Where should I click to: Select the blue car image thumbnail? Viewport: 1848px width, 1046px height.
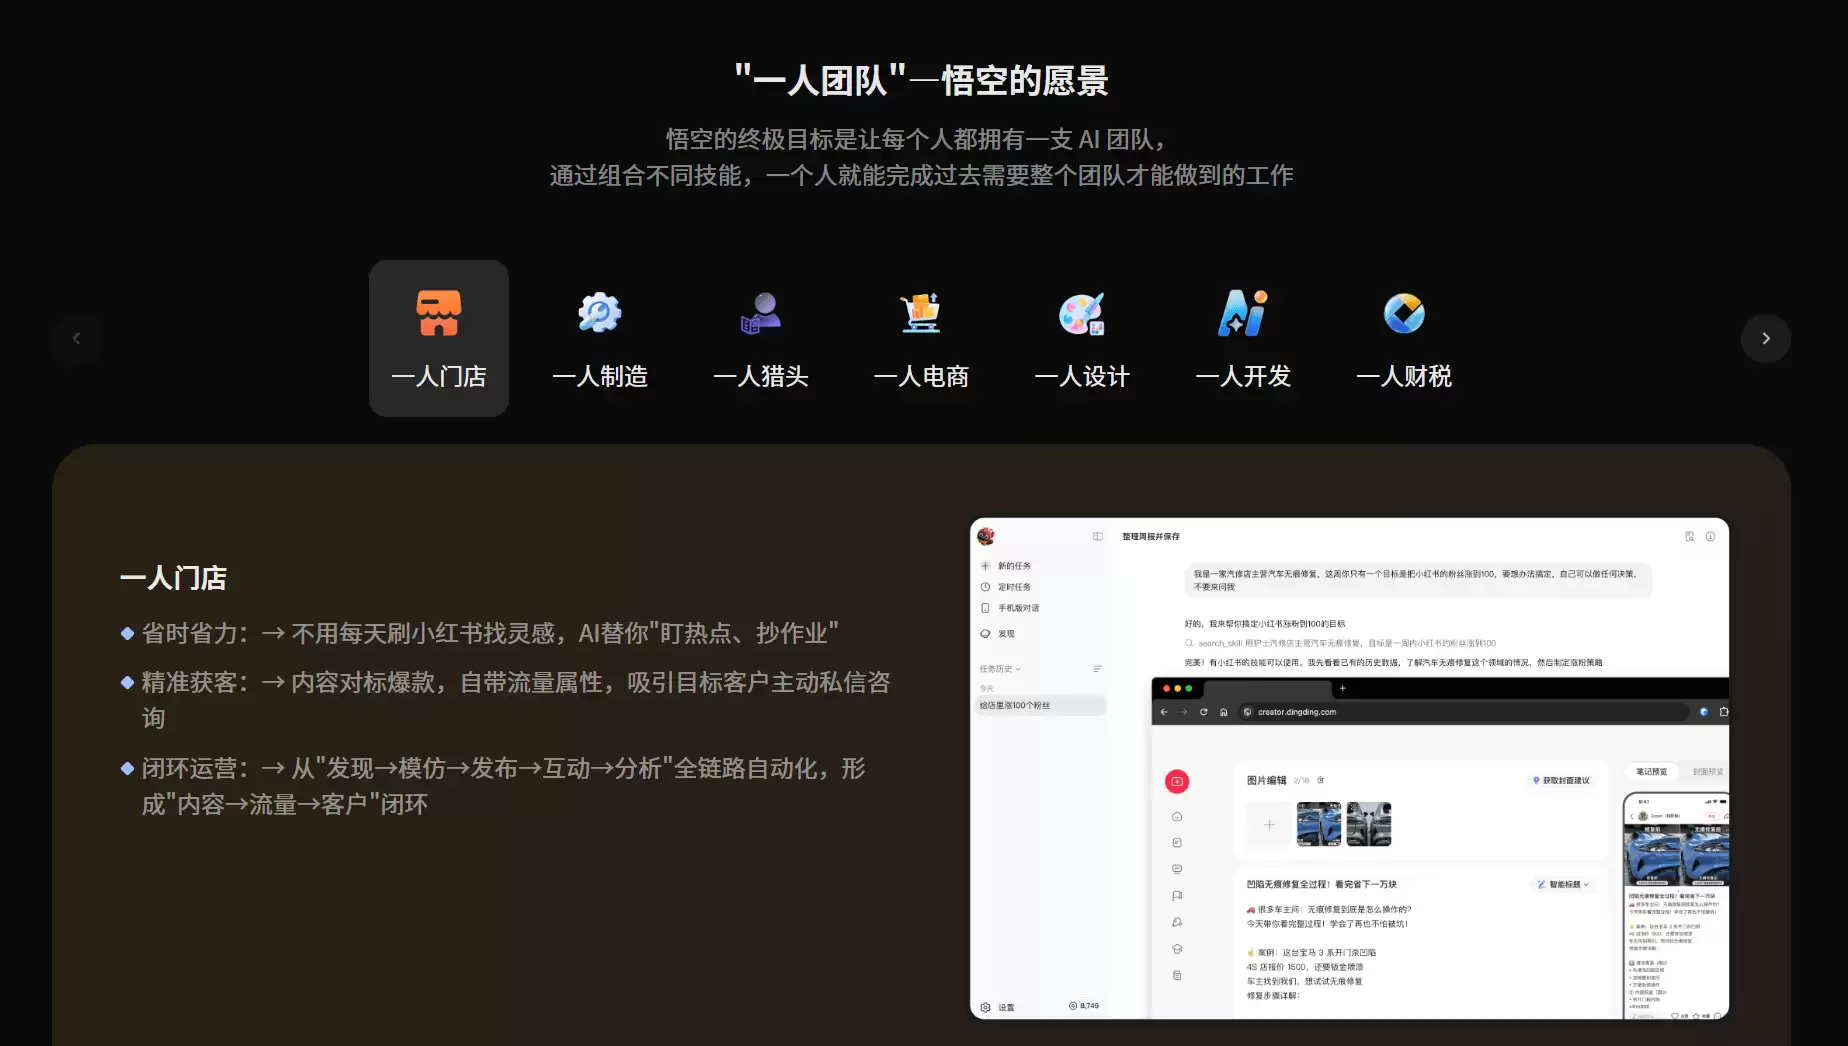click(1319, 825)
